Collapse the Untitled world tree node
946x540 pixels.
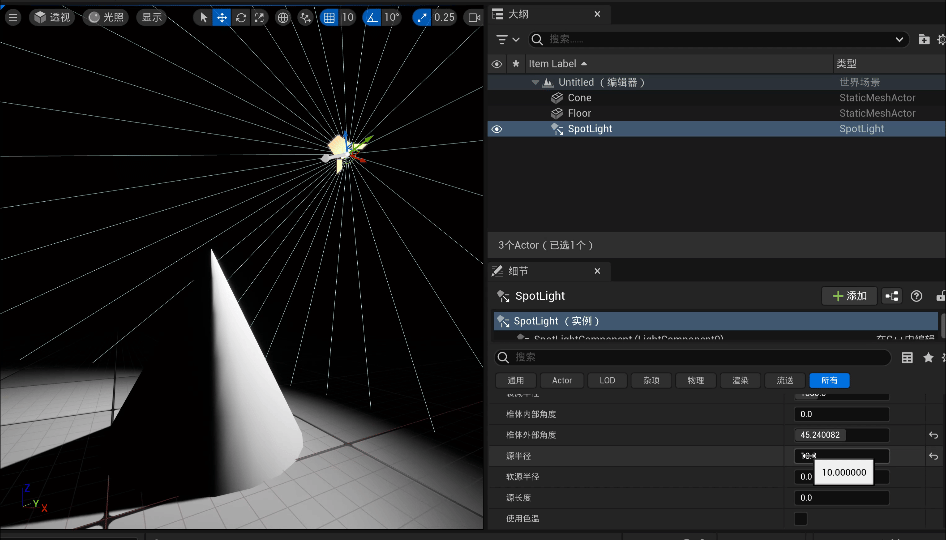pyautogui.click(x=535, y=83)
